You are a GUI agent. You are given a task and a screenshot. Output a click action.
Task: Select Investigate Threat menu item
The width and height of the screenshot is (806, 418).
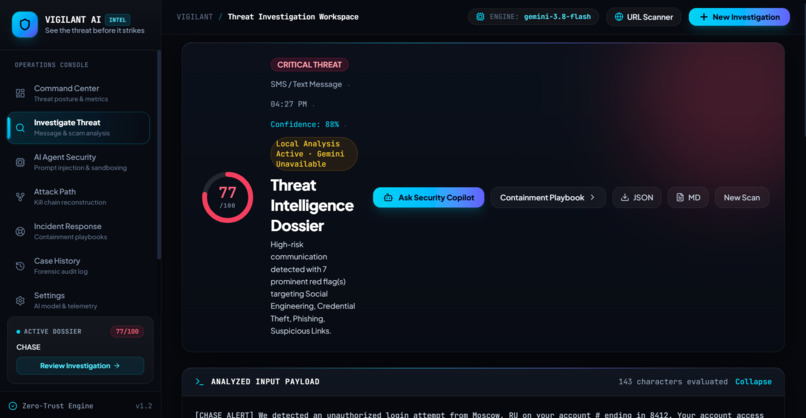tap(78, 128)
